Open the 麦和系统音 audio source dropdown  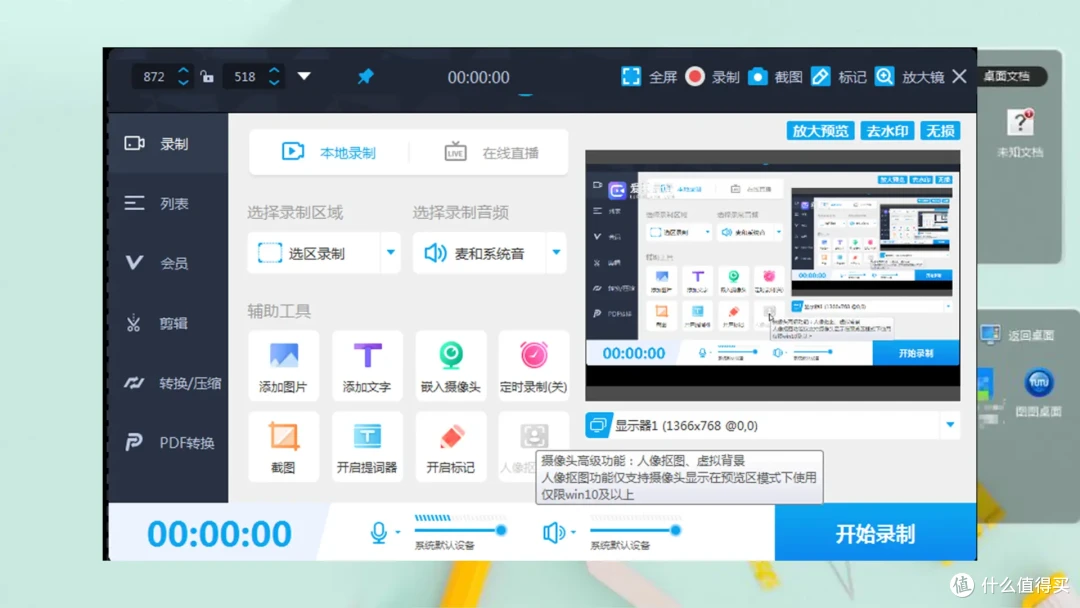click(490, 253)
